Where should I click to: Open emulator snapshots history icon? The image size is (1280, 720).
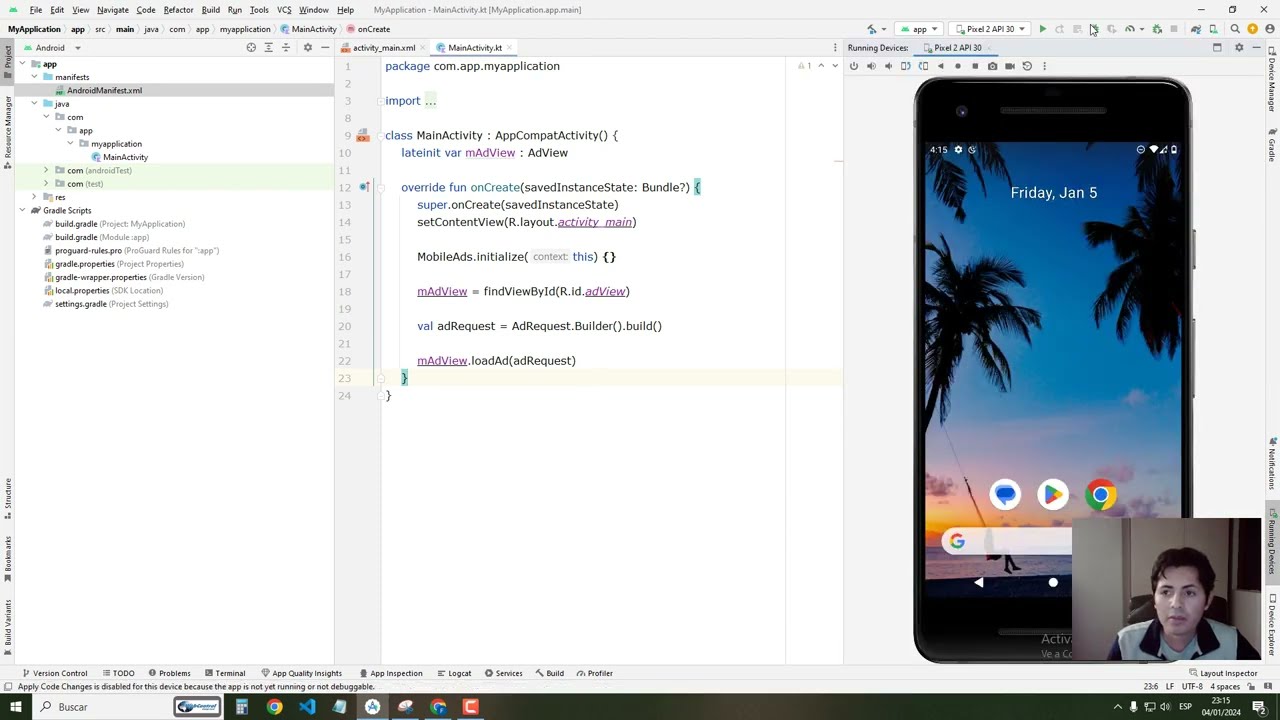1027,66
